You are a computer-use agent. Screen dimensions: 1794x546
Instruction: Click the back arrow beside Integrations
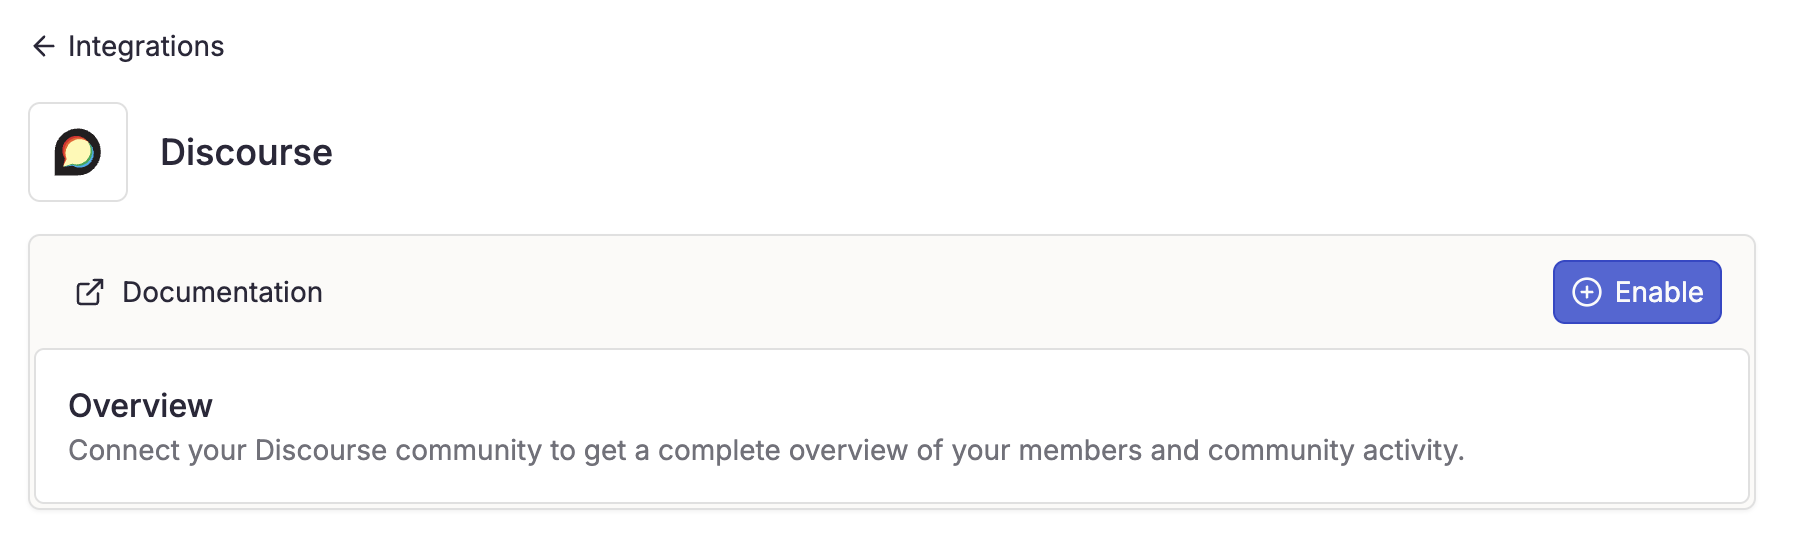click(x=43, y=46)
